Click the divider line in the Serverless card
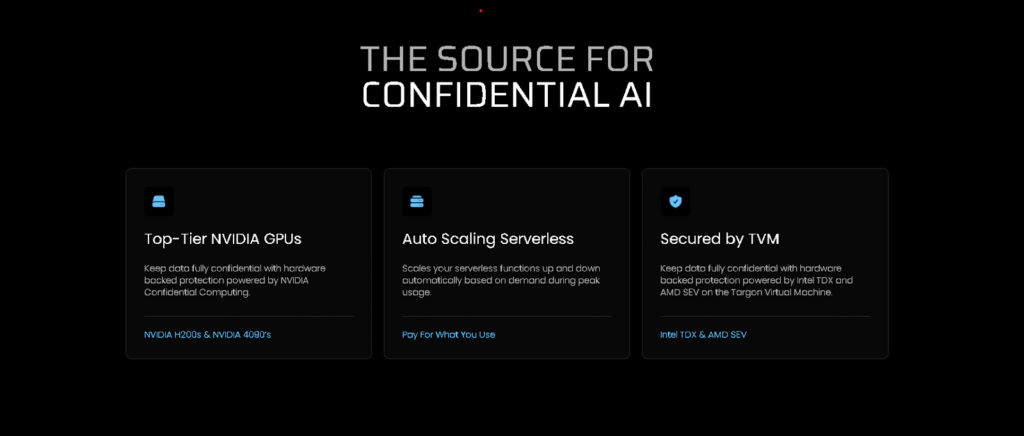The image size is (1024, 436). [x=506, y=316]
